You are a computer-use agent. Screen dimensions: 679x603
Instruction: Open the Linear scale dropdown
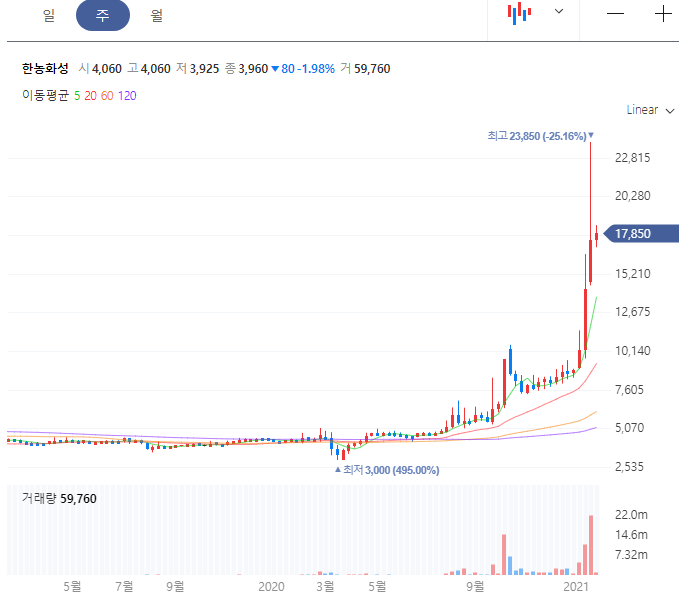coord(650,110)
